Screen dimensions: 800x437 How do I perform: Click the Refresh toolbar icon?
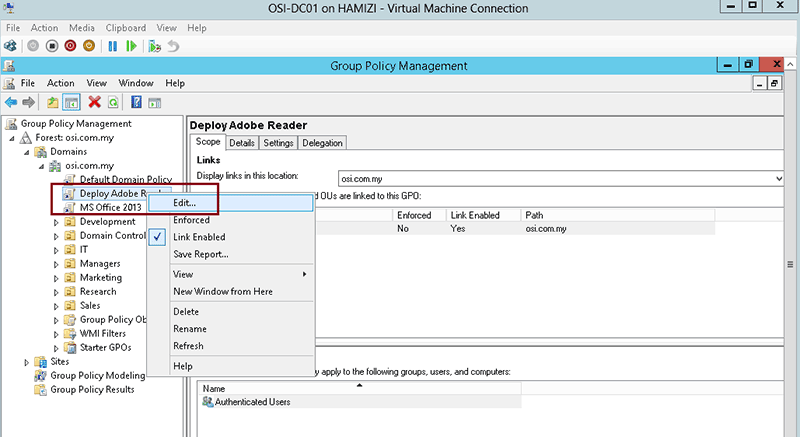coord(113,102)
